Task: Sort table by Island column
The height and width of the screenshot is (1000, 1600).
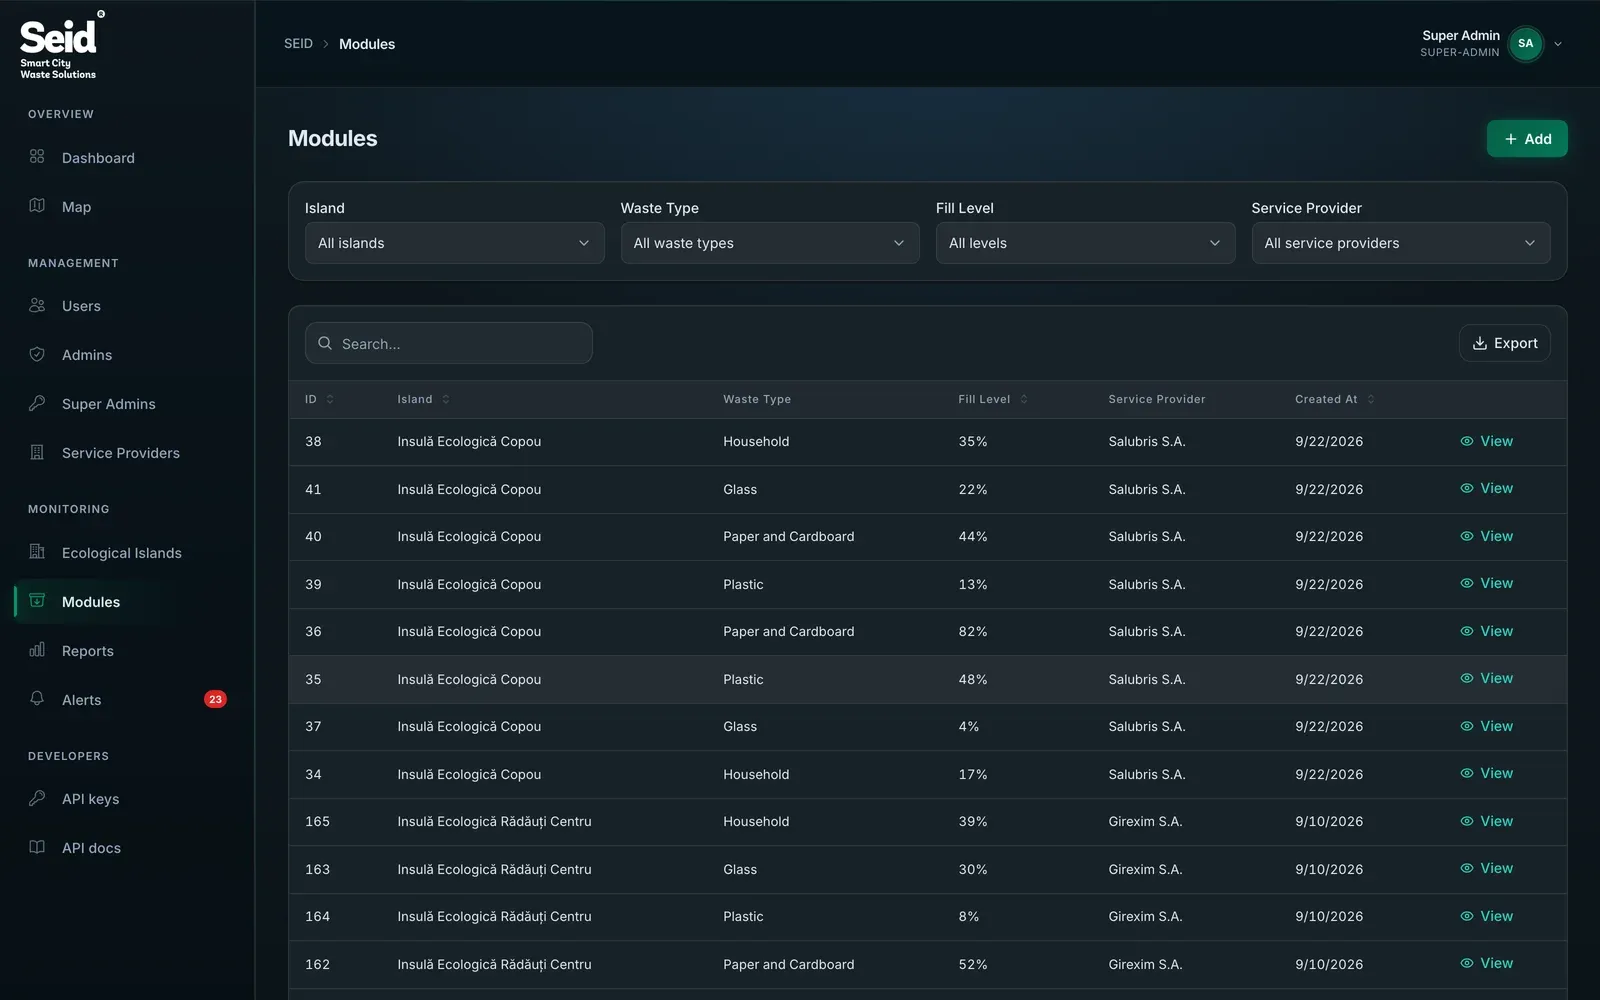Action: tap(423, 399)
